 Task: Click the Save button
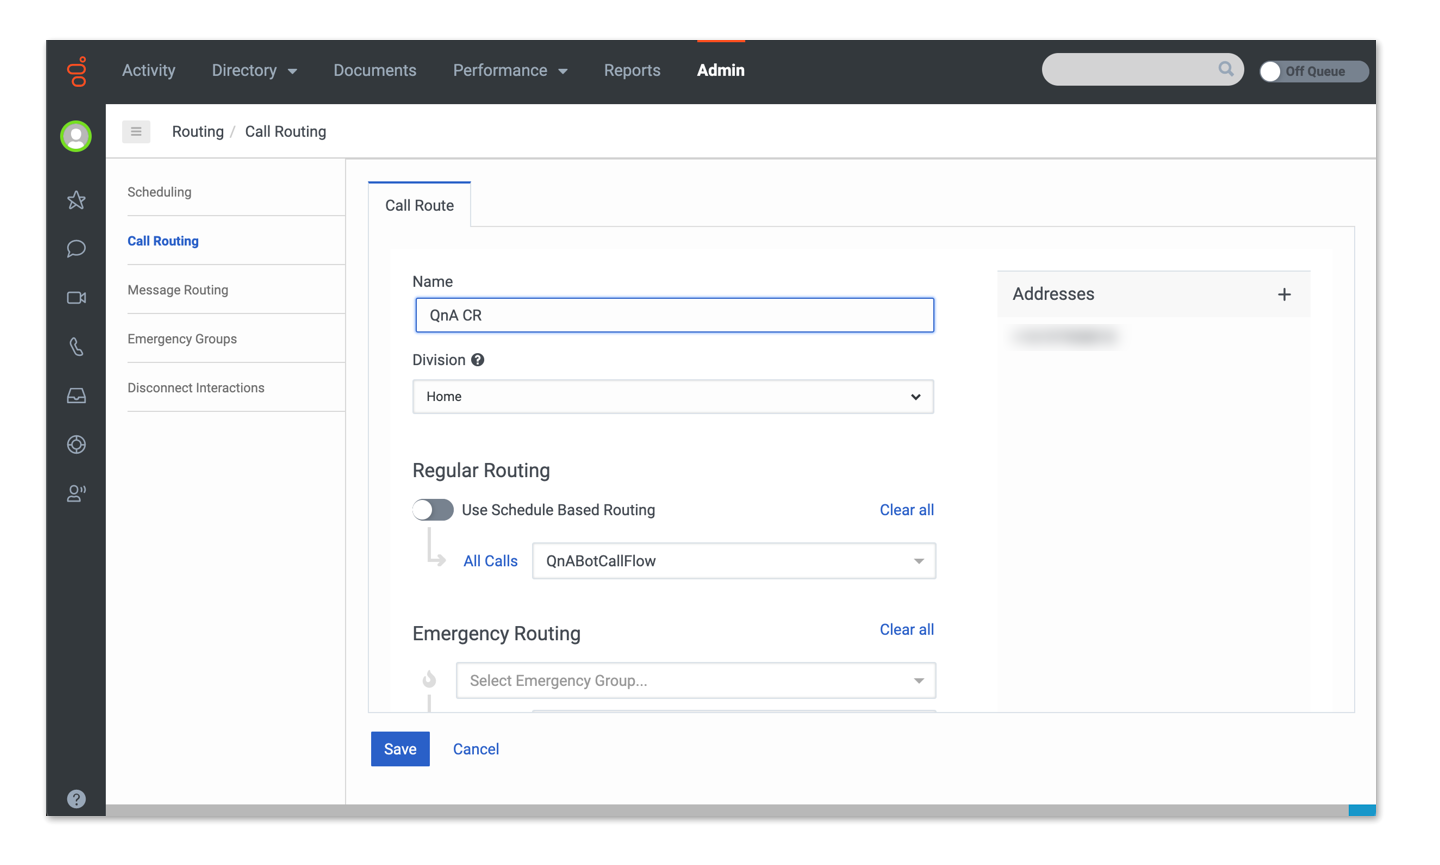click(400, 749)
